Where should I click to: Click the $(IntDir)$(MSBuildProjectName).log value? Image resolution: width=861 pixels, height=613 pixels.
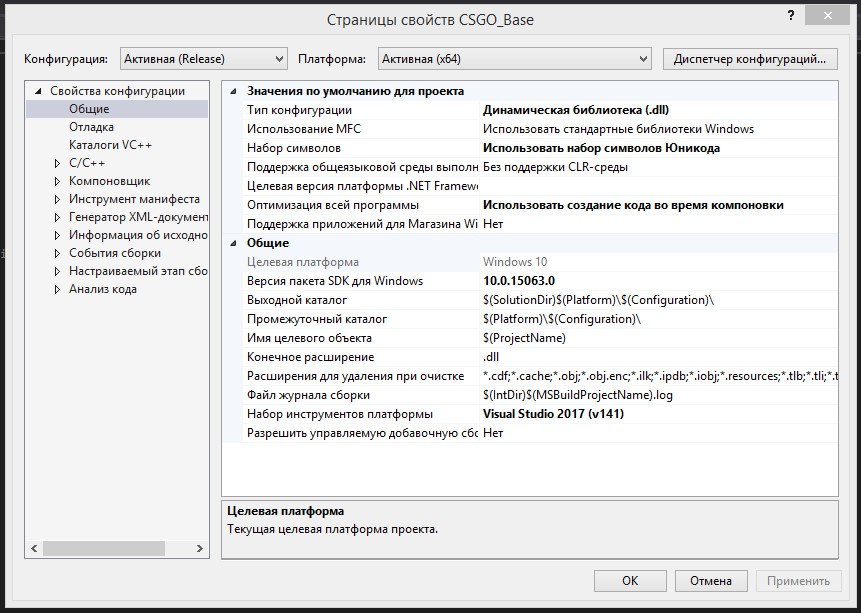pos(578,395)
